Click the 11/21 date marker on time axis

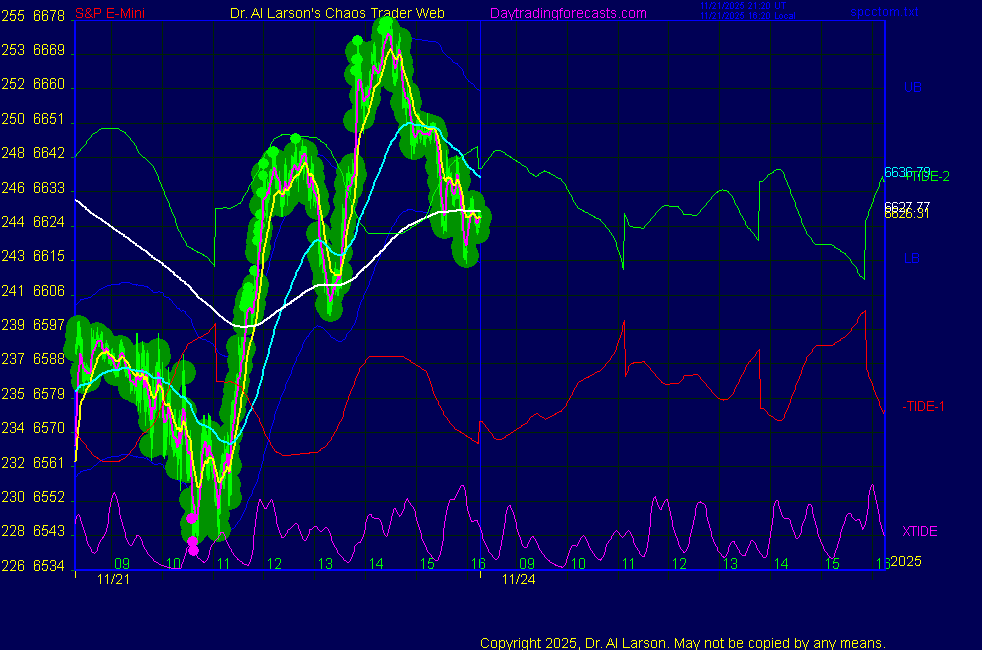[x=112, y=579]
